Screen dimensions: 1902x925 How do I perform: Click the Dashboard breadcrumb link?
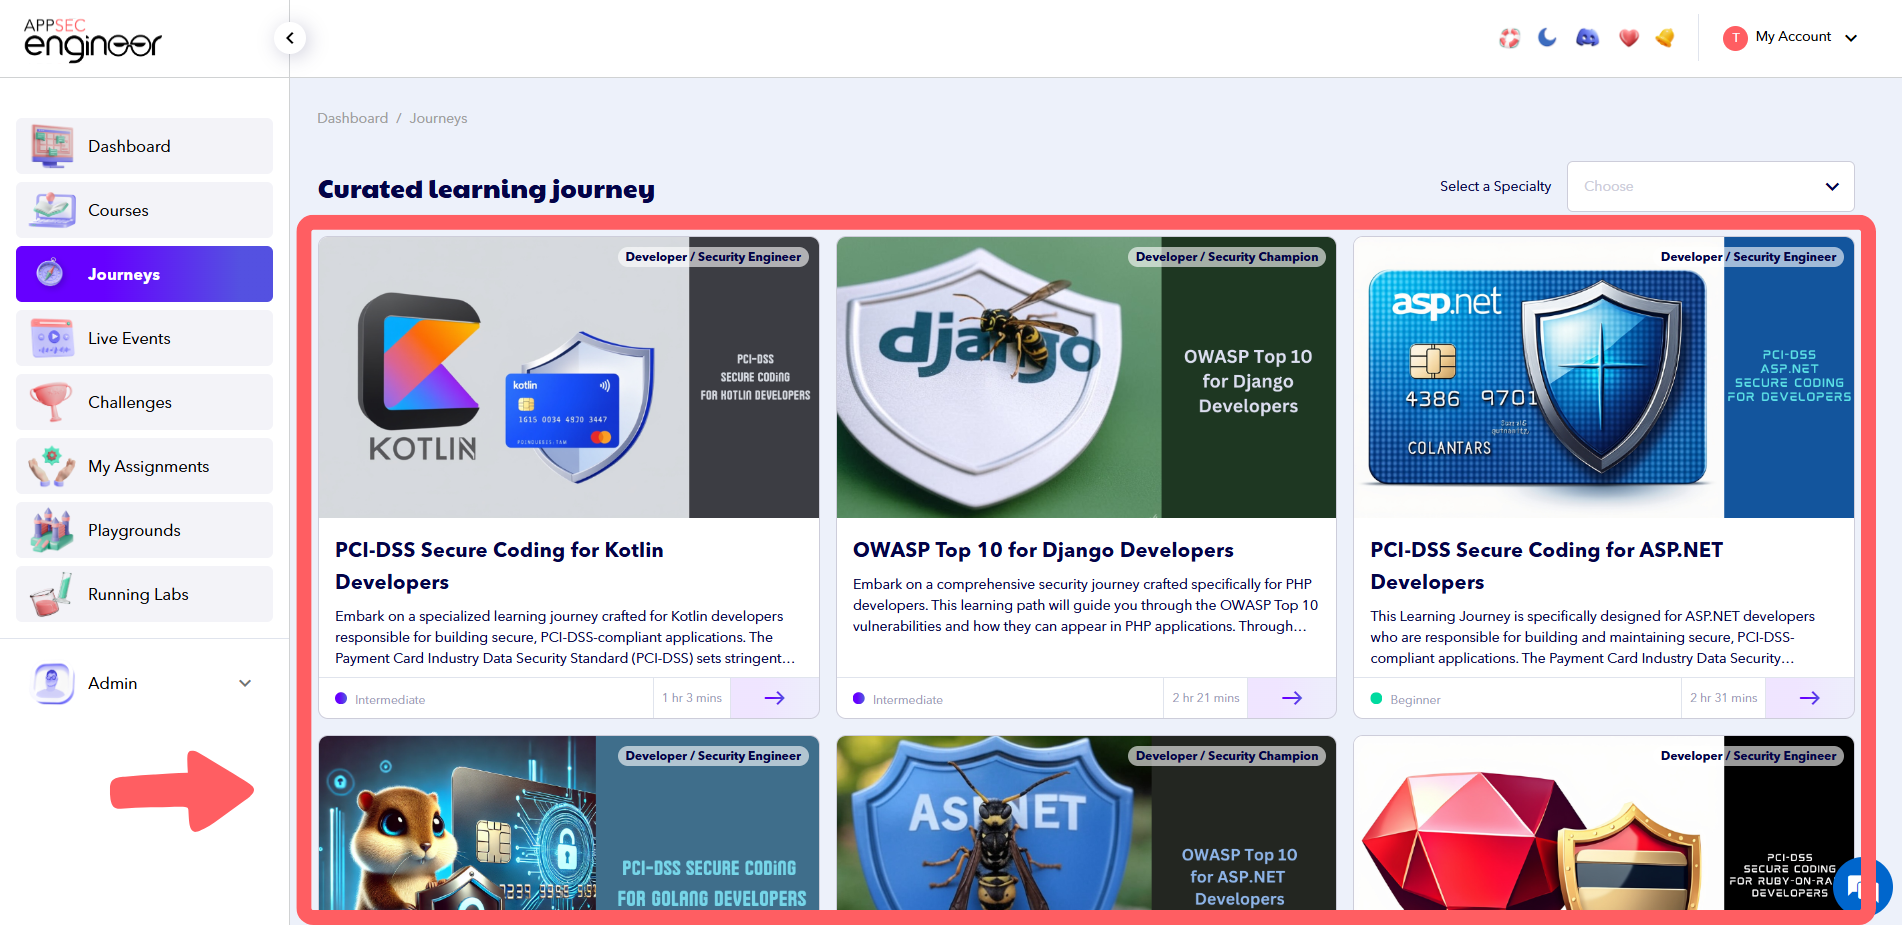coord(352,117)
